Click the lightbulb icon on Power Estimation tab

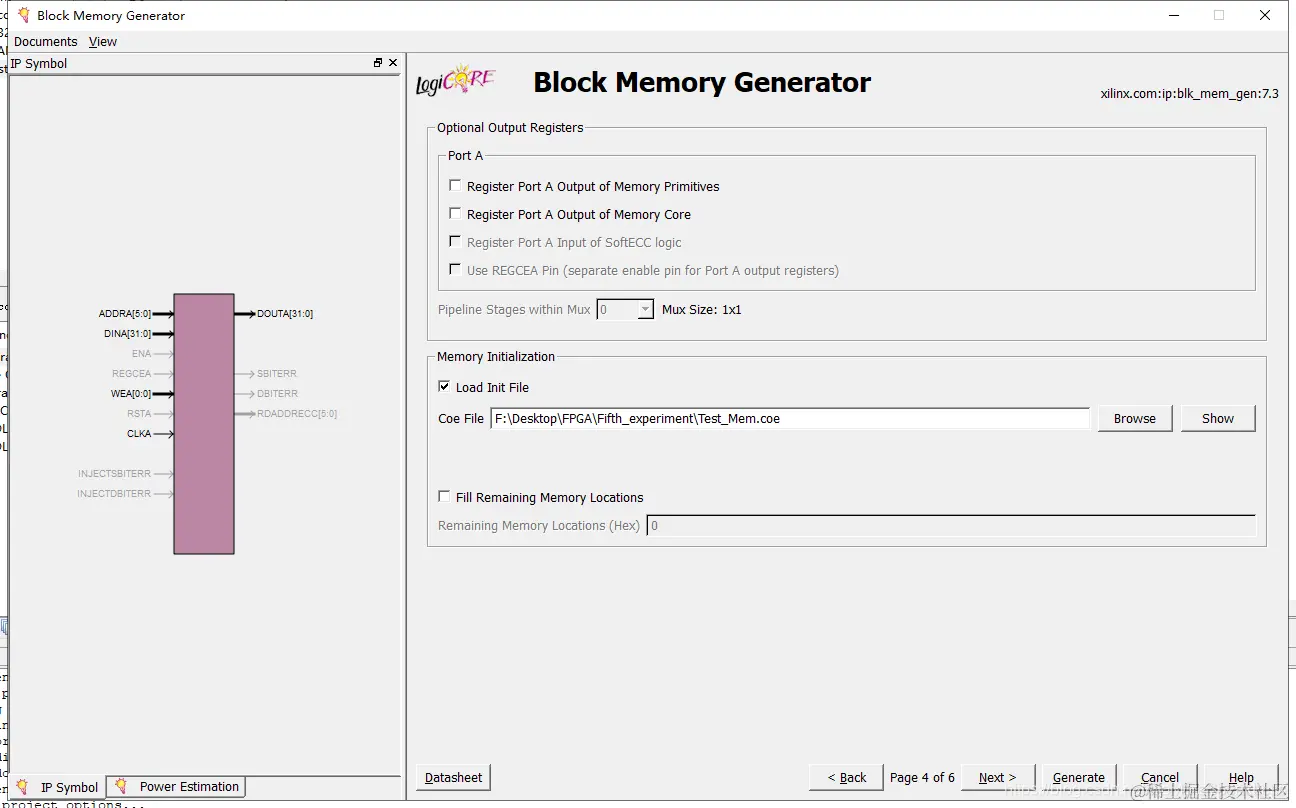pyautogui.click(x=122, y=786)
